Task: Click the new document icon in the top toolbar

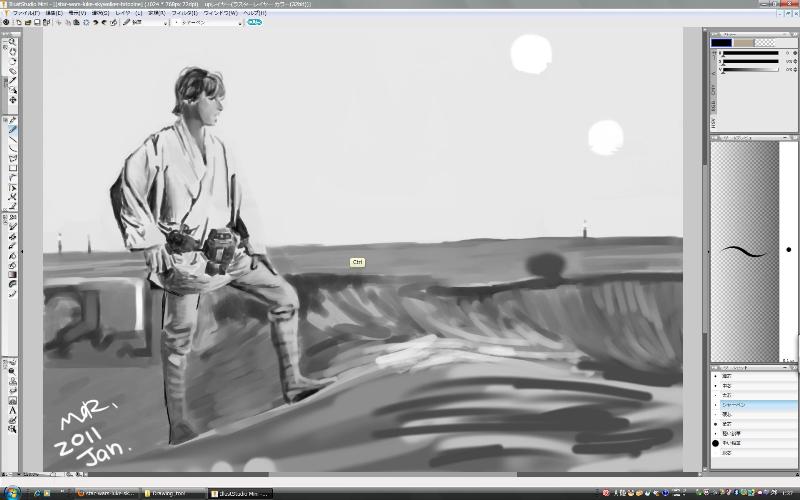Action: (19, 22)
